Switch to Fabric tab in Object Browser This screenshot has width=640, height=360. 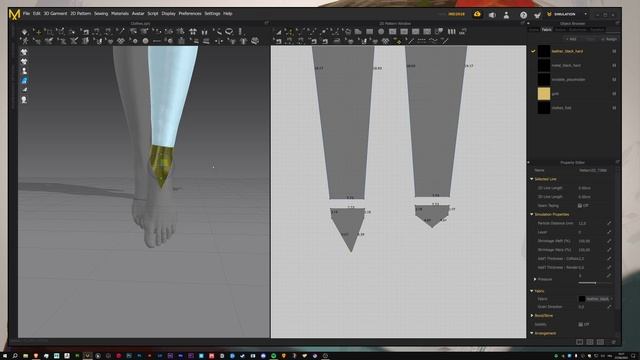point(547,29)
